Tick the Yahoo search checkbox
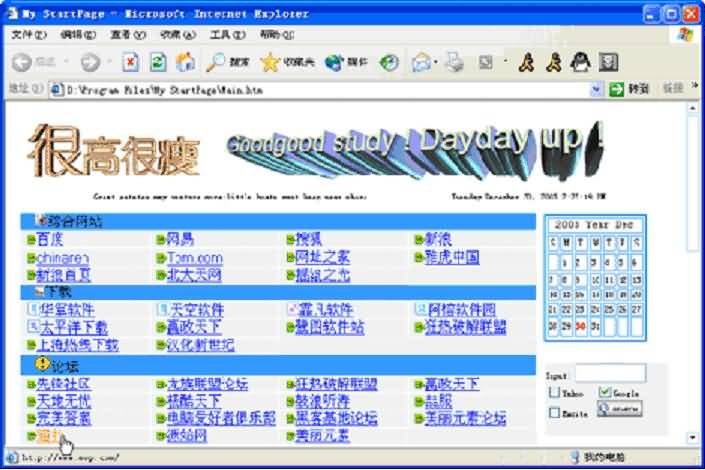The width and height of the screenshot is (705, 470). (x=555, y=392)
